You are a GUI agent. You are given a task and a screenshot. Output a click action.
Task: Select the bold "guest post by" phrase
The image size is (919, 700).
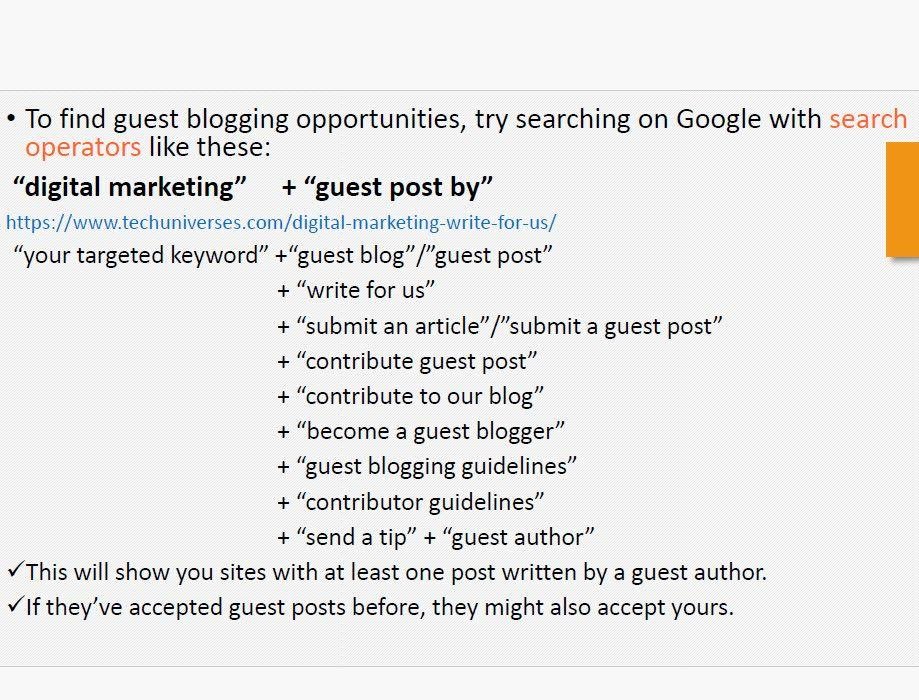click(399, 187)
